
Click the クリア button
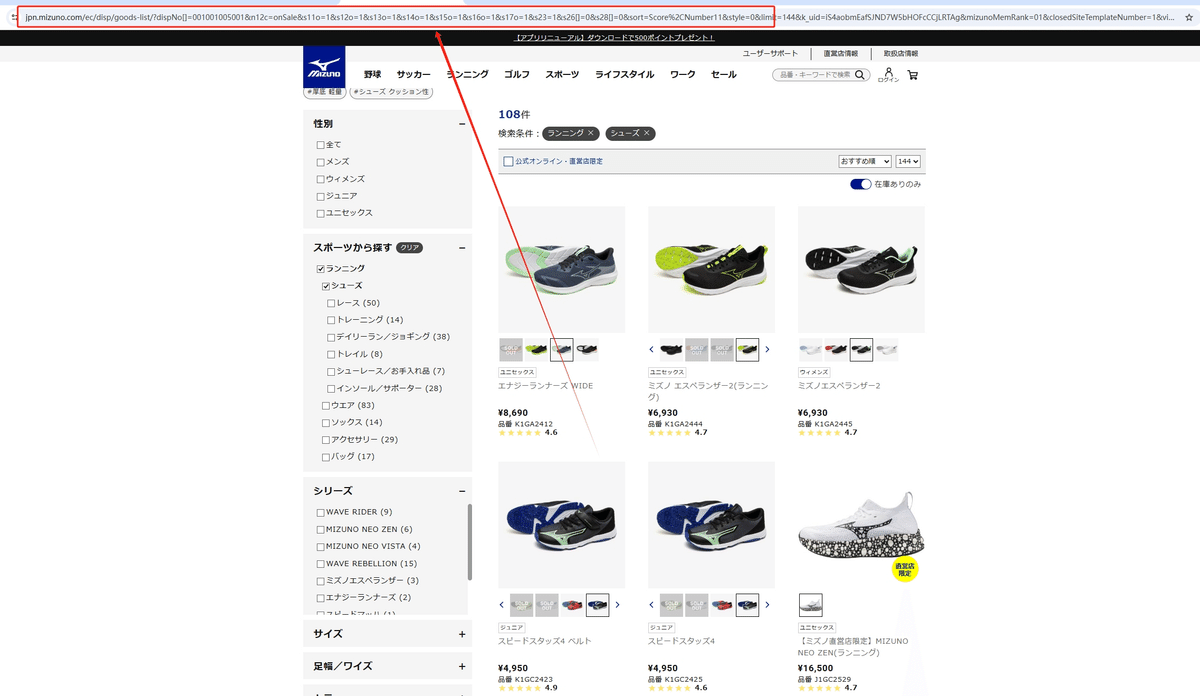409,248
